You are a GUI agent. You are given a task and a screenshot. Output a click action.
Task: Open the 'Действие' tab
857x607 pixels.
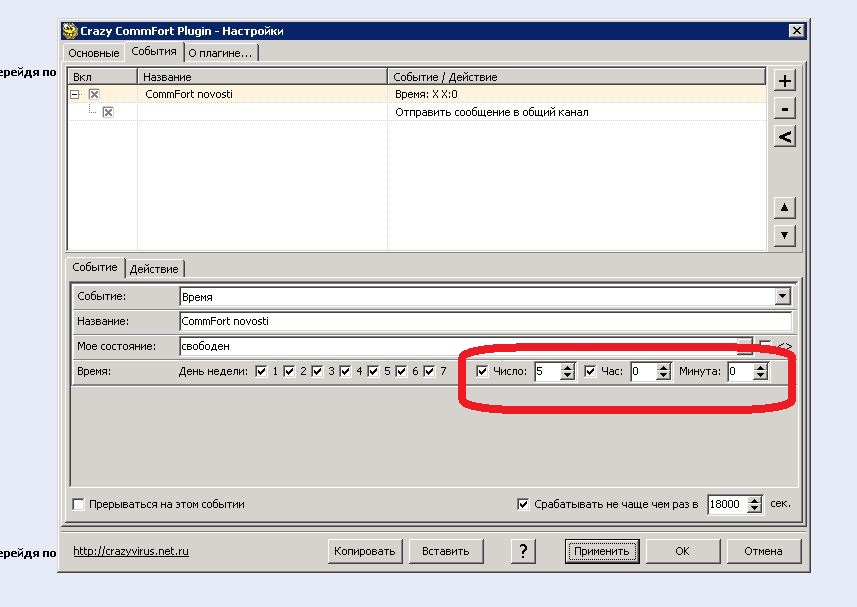coord(155,269)
